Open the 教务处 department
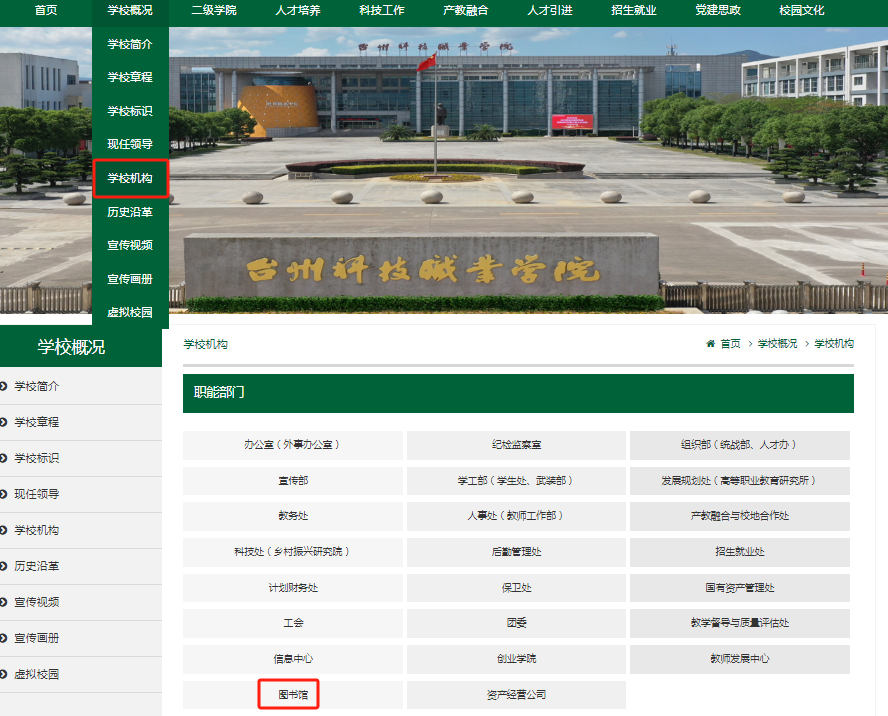The image size is (888, 716). (x=293, y=516)
